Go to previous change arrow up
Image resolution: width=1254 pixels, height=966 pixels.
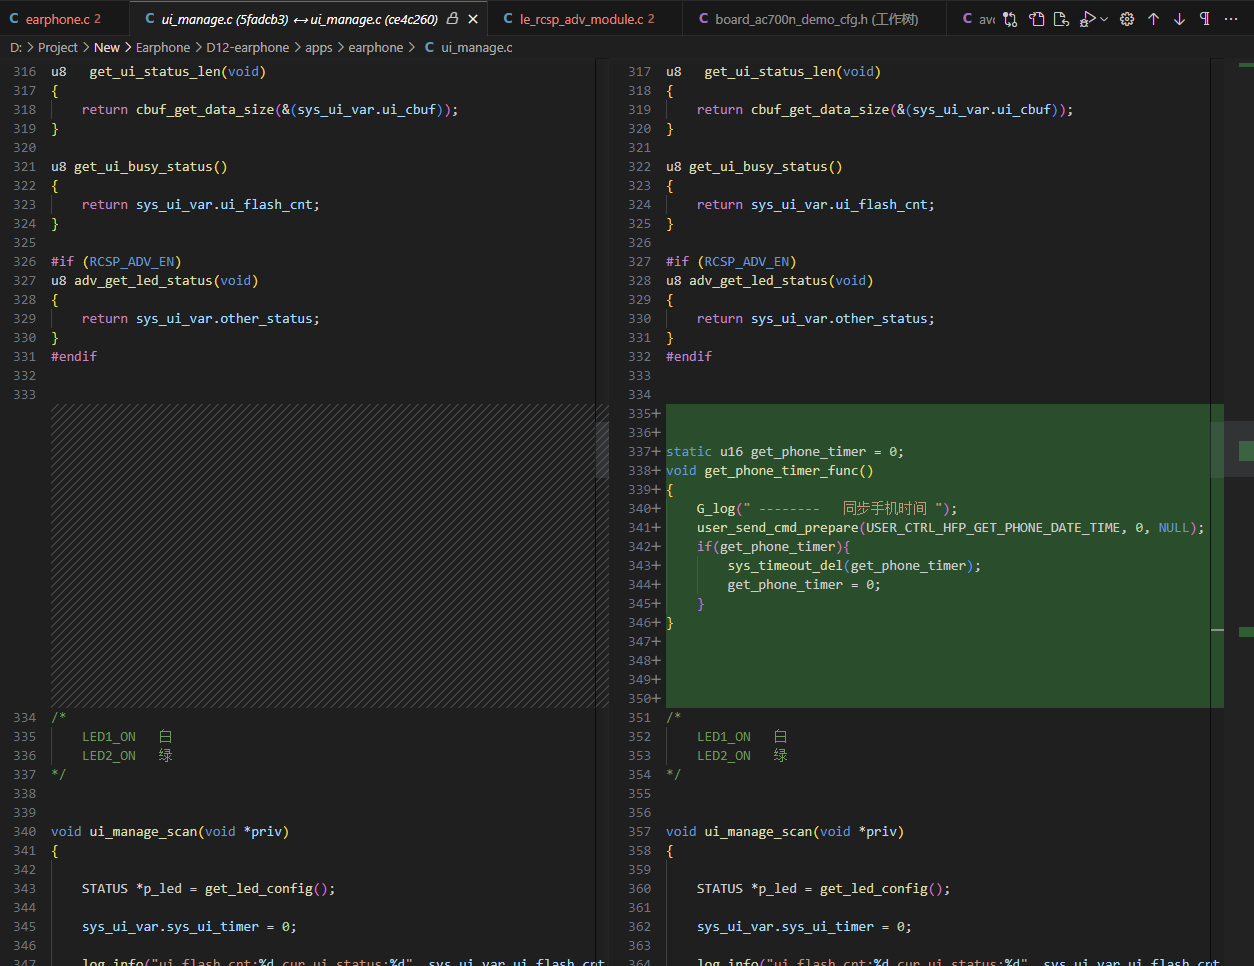coord(1153,19)
